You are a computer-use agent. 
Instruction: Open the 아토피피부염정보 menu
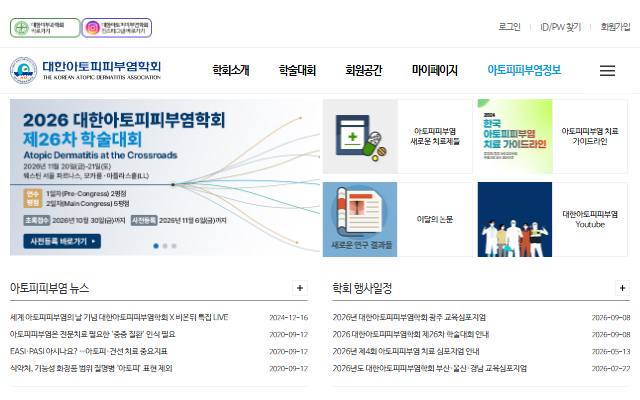coord(524,70)
